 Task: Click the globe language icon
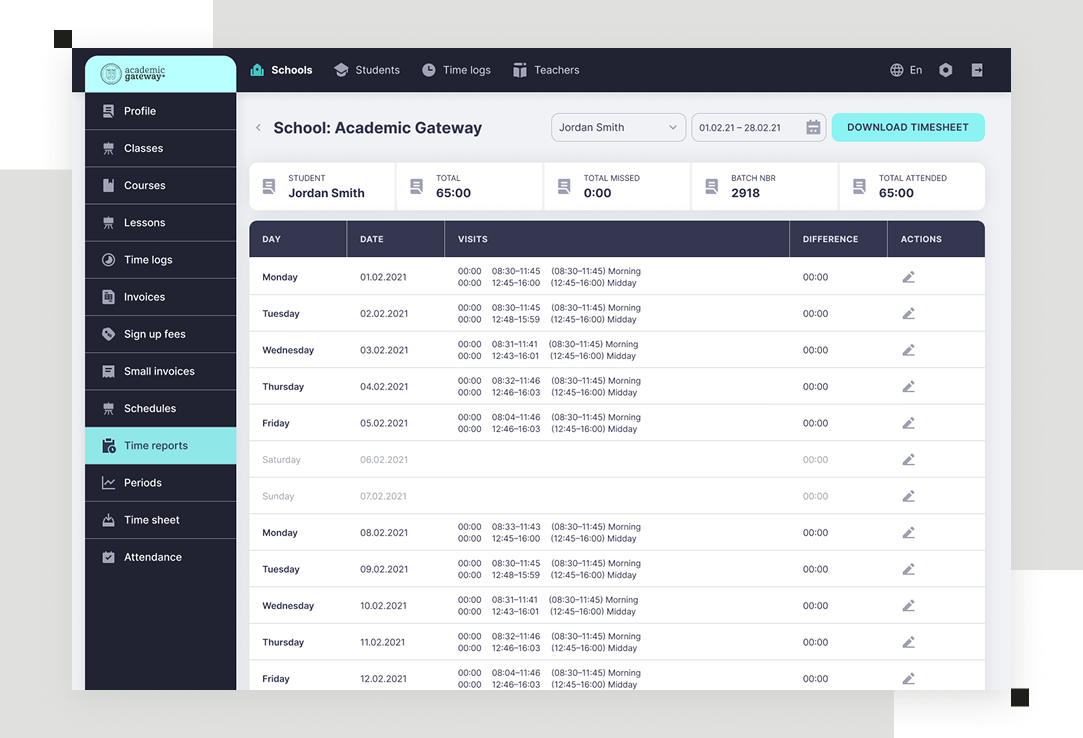pyautogui.click(x=896, y=70)
